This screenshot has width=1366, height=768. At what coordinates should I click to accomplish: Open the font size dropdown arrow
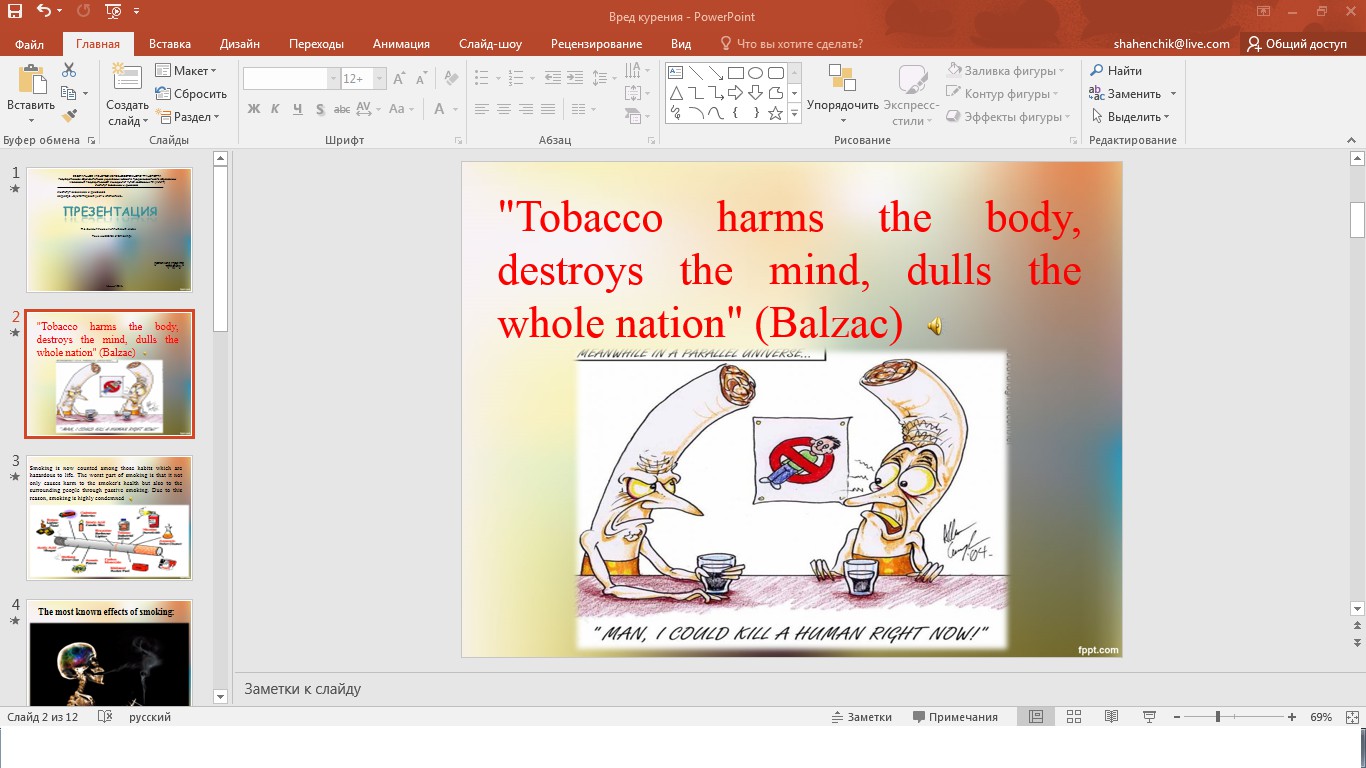(380, 78)
